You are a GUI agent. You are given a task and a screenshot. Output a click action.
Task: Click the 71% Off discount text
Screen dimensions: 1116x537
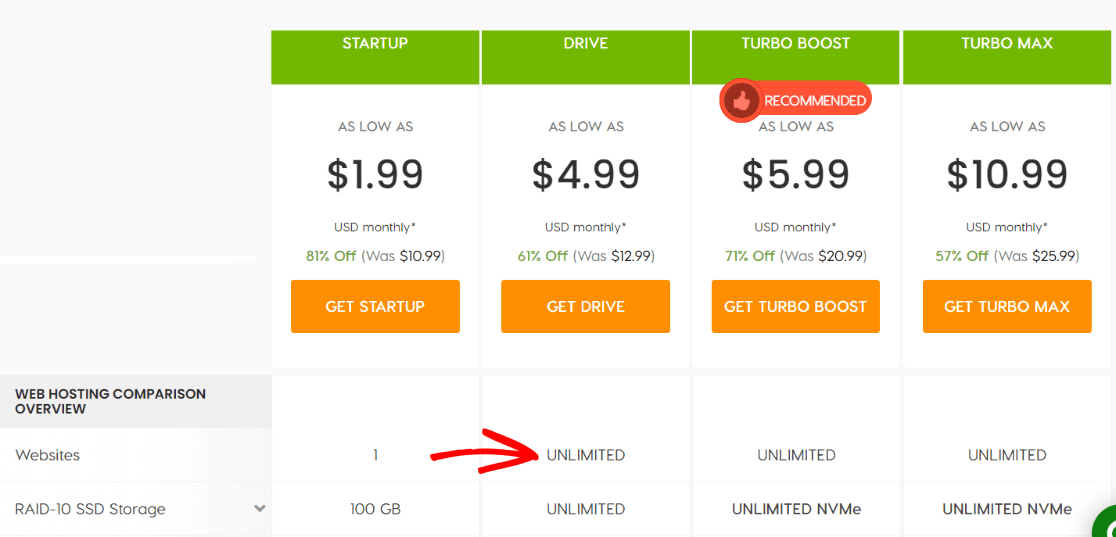point(750,256)
